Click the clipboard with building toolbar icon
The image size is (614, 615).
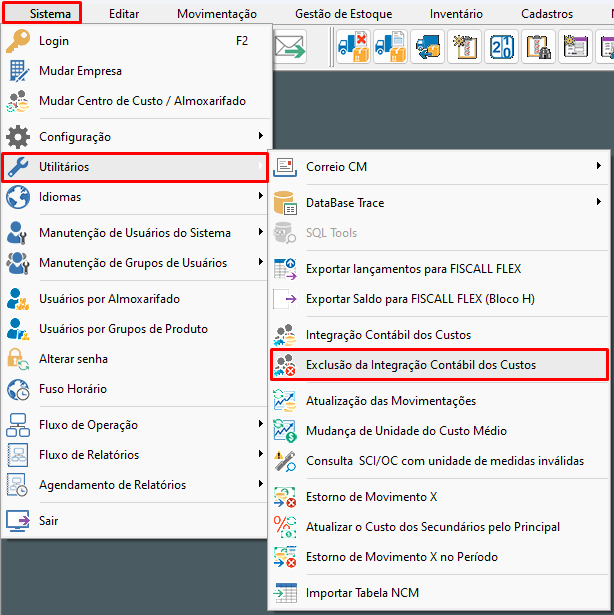click(538, 47)
